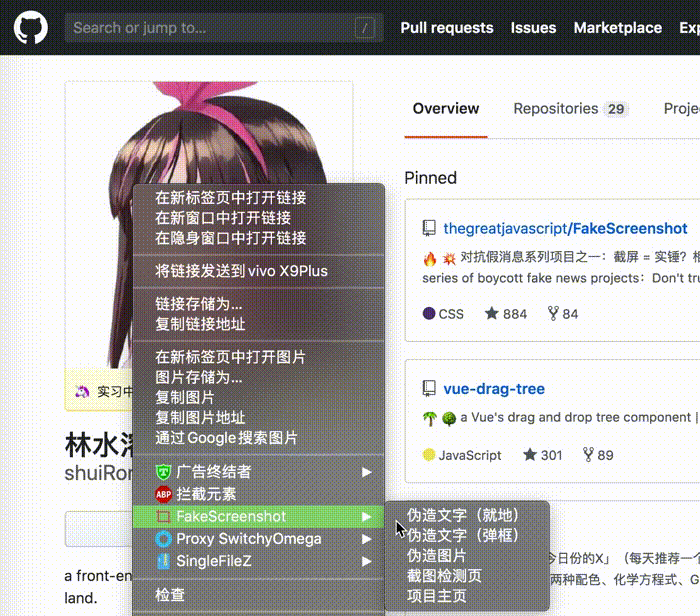
Task: Expand the SingleFileZ submenu arrow
Action: 367,561
